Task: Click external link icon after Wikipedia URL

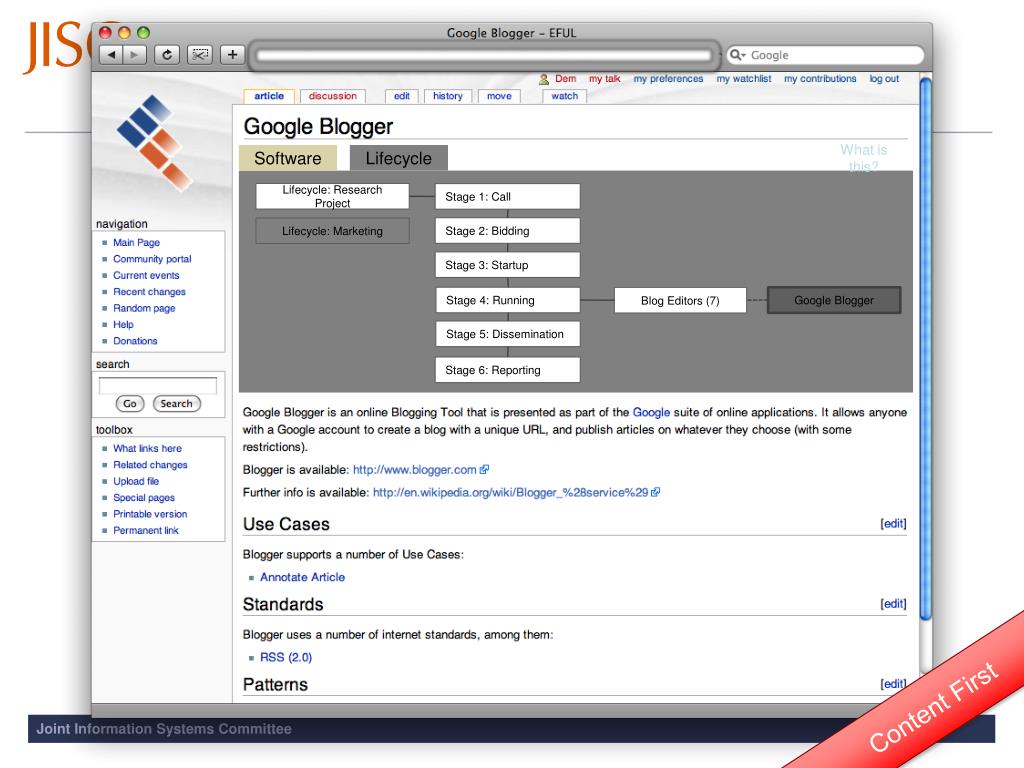Action: pos(656,492)
